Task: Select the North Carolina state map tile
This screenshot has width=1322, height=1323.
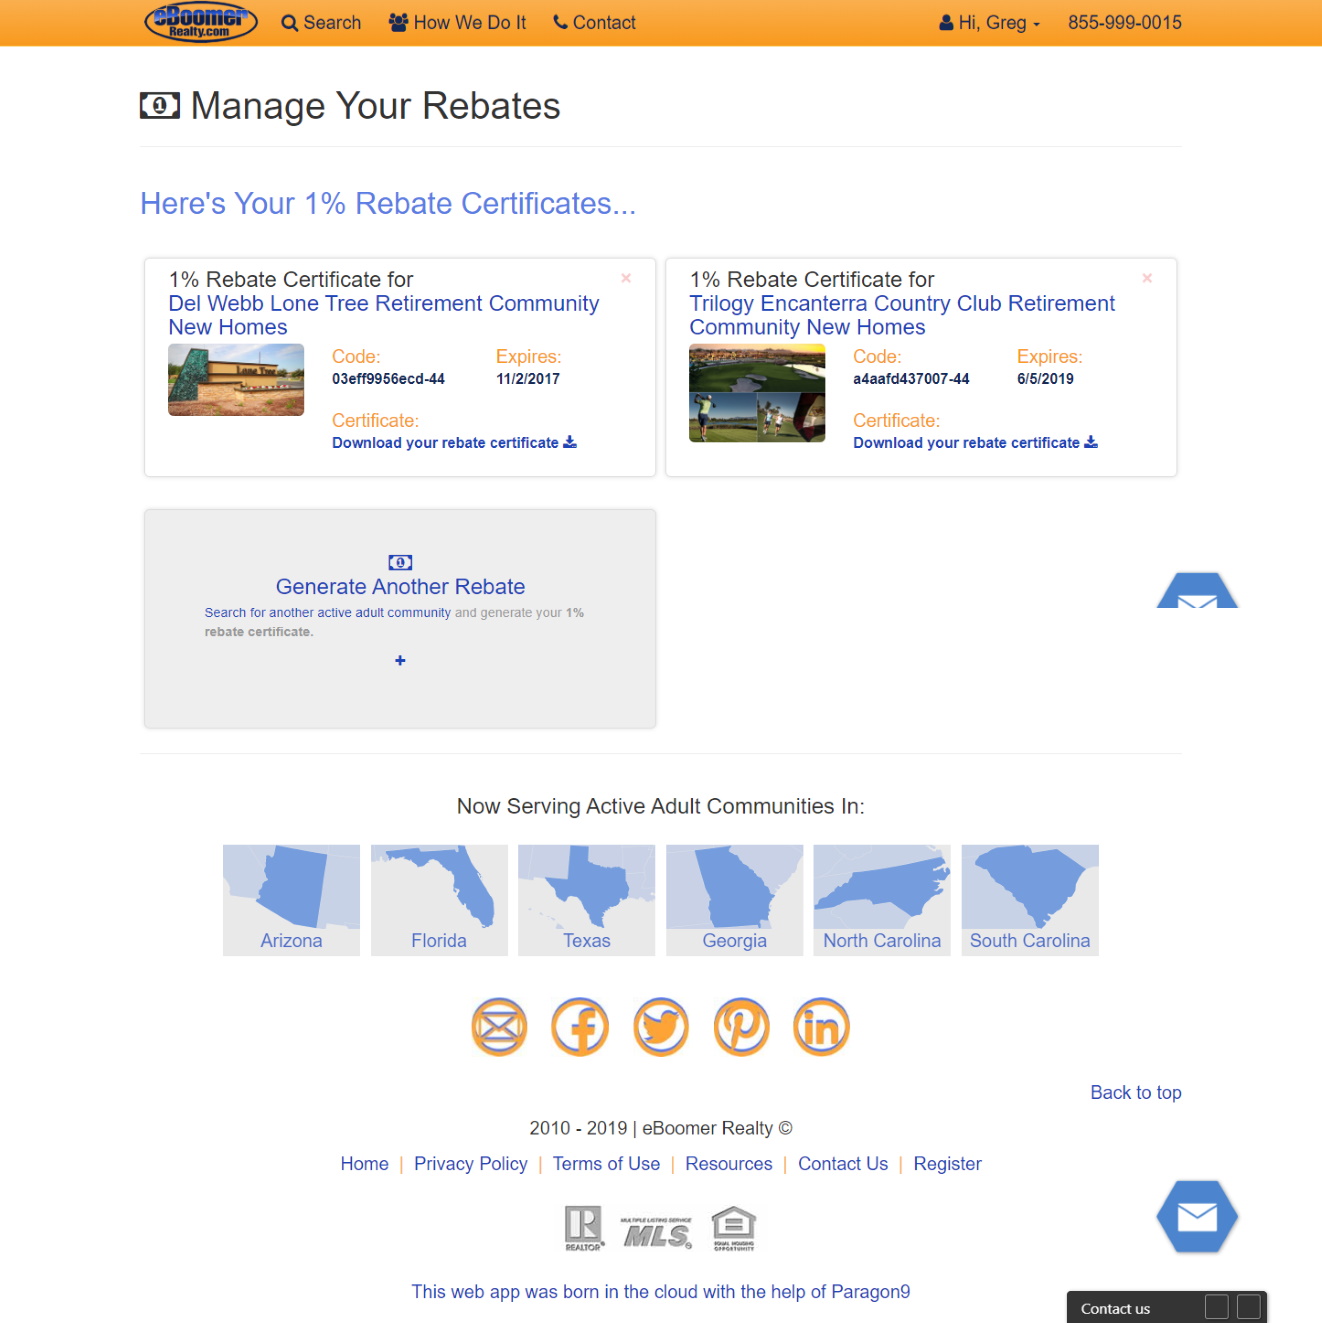Action: 882,900
